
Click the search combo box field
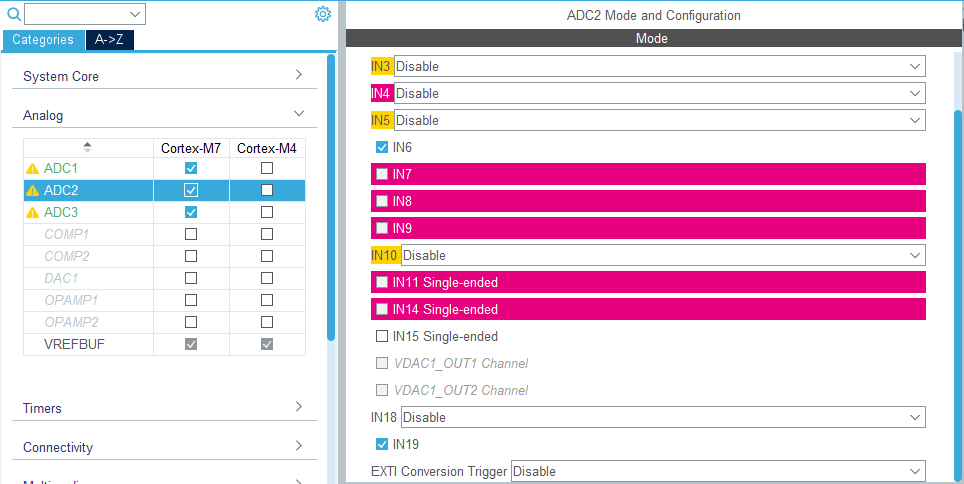tap(77, 14)
